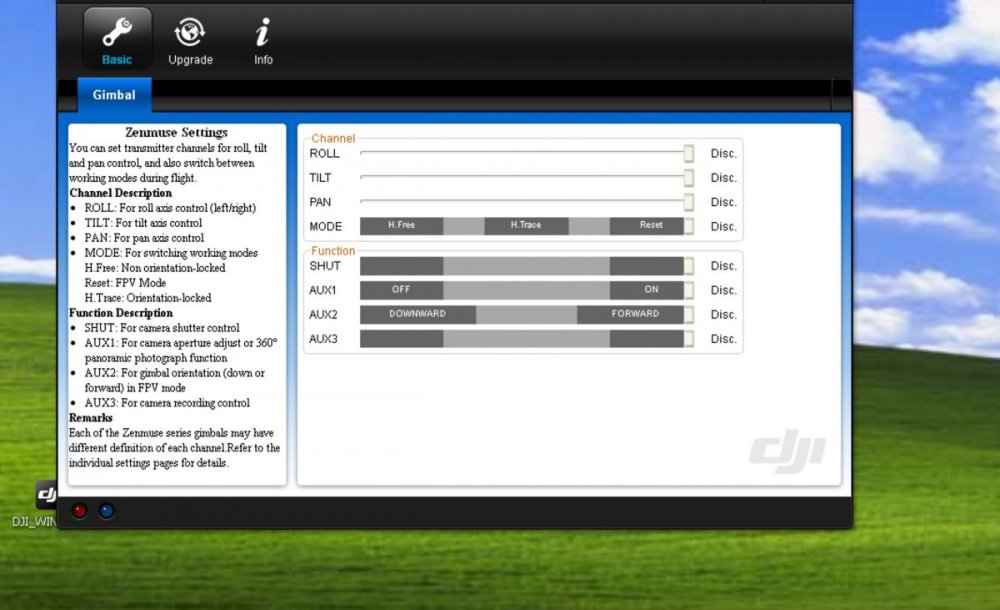Screen dimensions: 1000x610
Task: Click the MODE row Disc. status
Action: 724,227
